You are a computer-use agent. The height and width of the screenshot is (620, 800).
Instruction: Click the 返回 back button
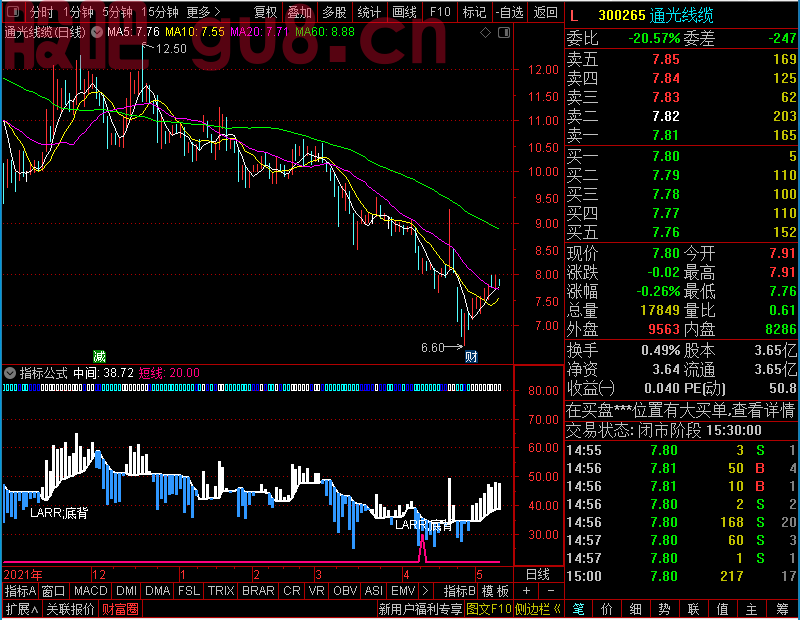(545, 12)
